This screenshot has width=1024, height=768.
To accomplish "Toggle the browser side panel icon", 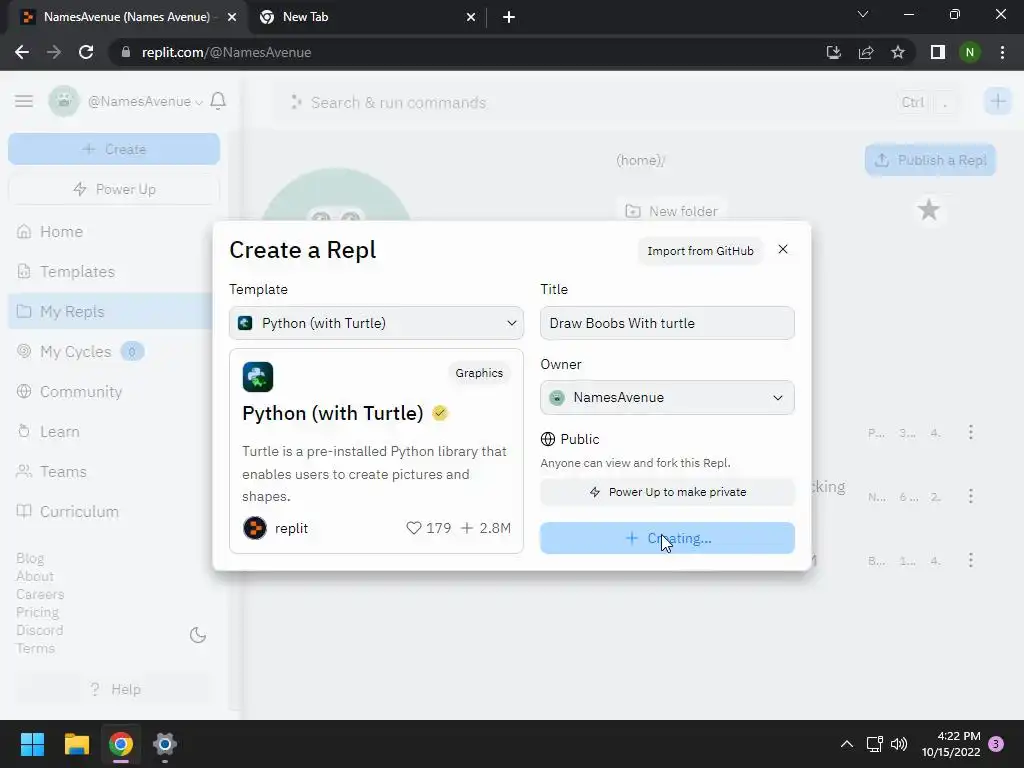I will (938, 52).
